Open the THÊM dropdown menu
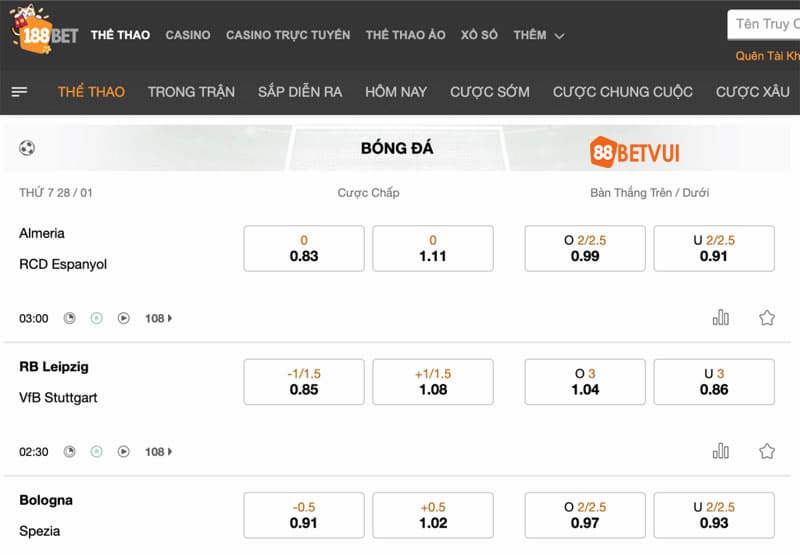This screenshot has width=800, height=555. tap(538, 35)
